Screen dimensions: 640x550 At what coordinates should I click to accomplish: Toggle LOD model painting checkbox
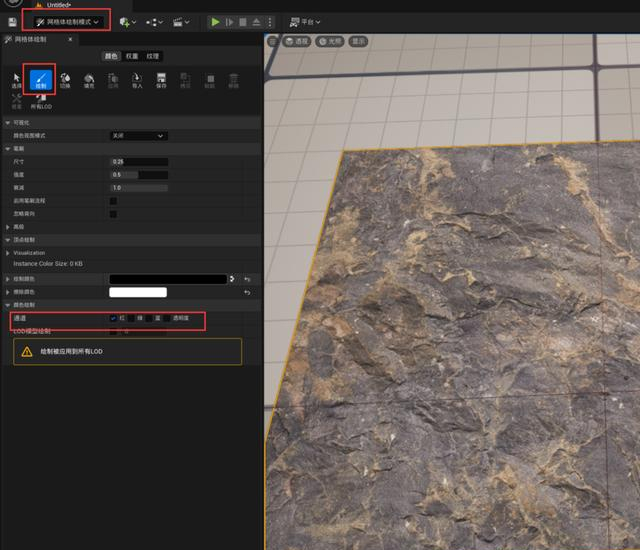(113, 331)
